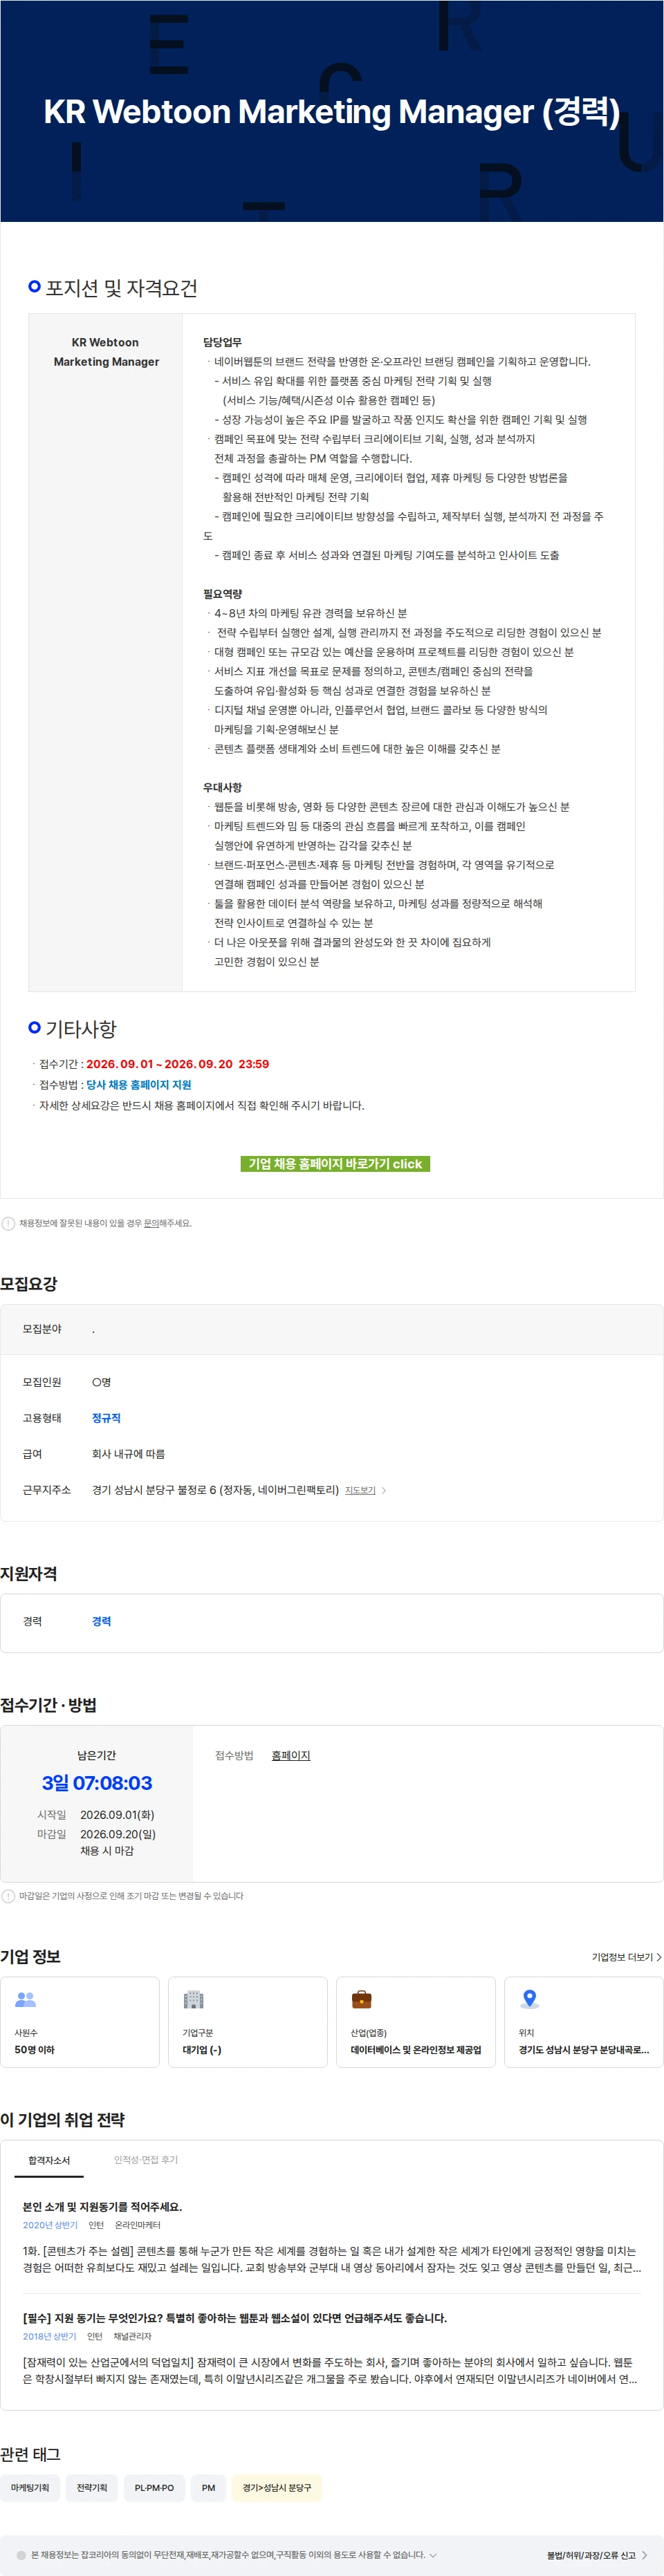
Task: Click the chevron next to 지도보기
Action: [x=384, y=1490]
